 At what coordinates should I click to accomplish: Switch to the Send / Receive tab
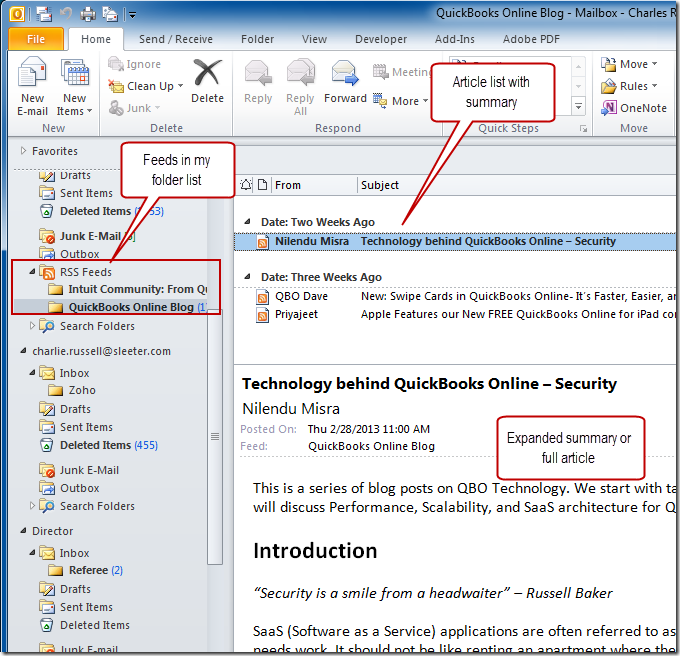176,39
